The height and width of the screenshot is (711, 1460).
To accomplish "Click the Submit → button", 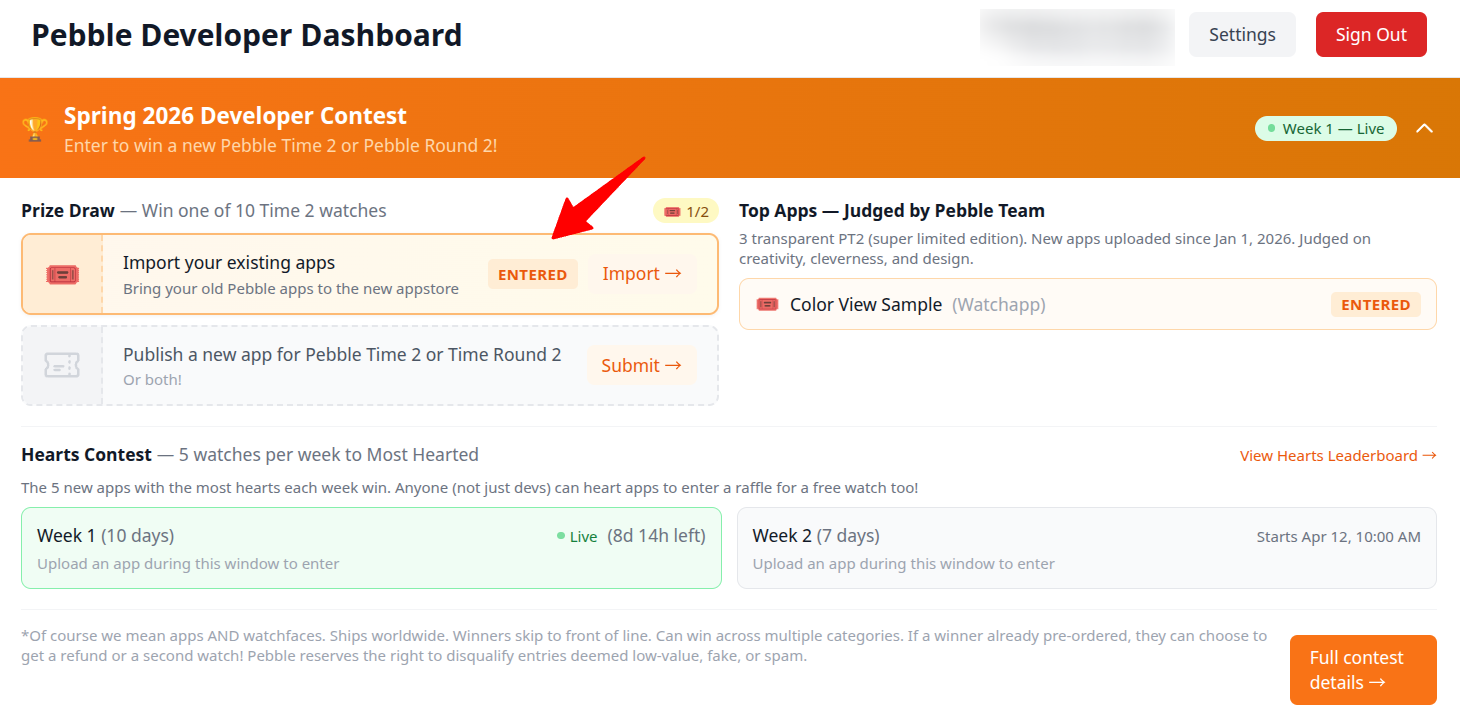I will coord(641,365).
